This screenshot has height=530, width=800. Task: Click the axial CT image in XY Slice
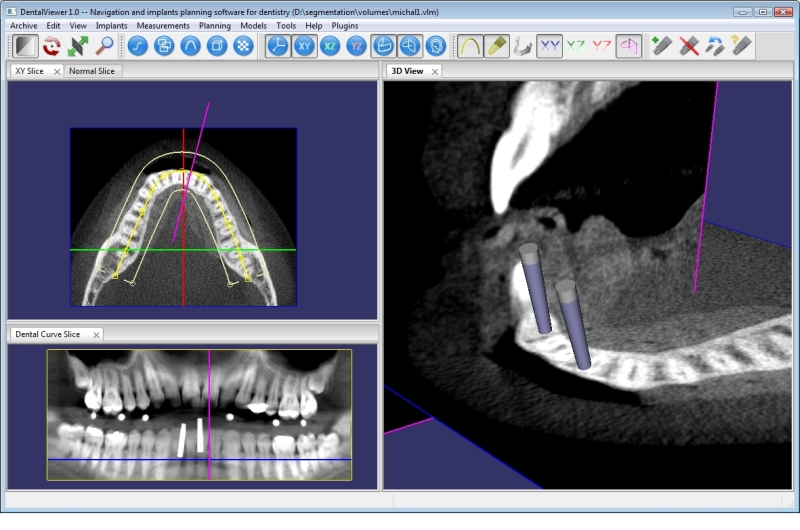(x=183, y=217)
